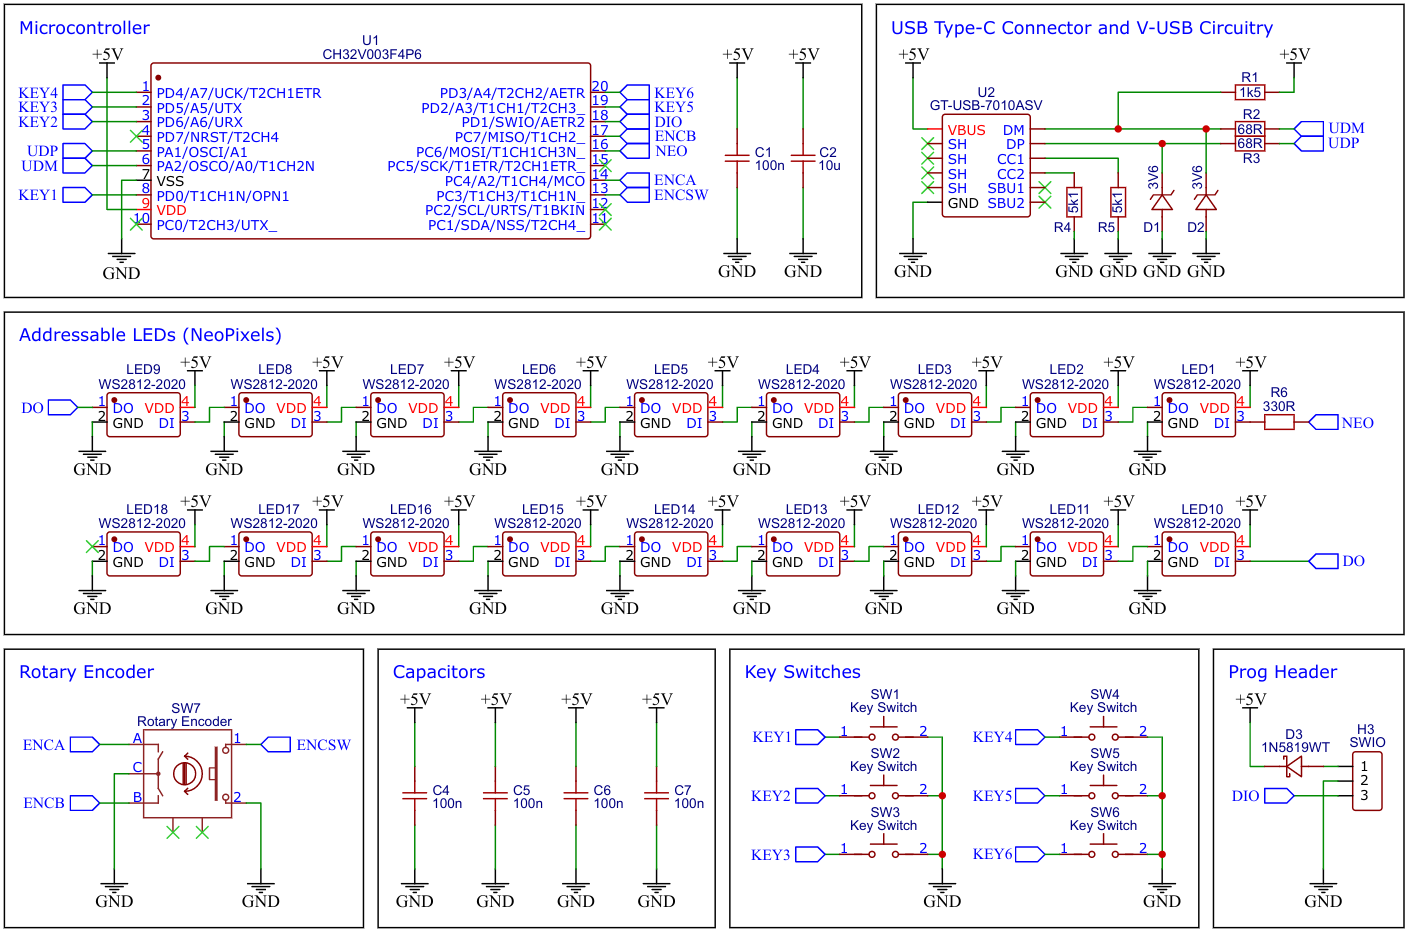
Task: Click the ENCSW net port at rotary encoder
Action: coord(306,745)
